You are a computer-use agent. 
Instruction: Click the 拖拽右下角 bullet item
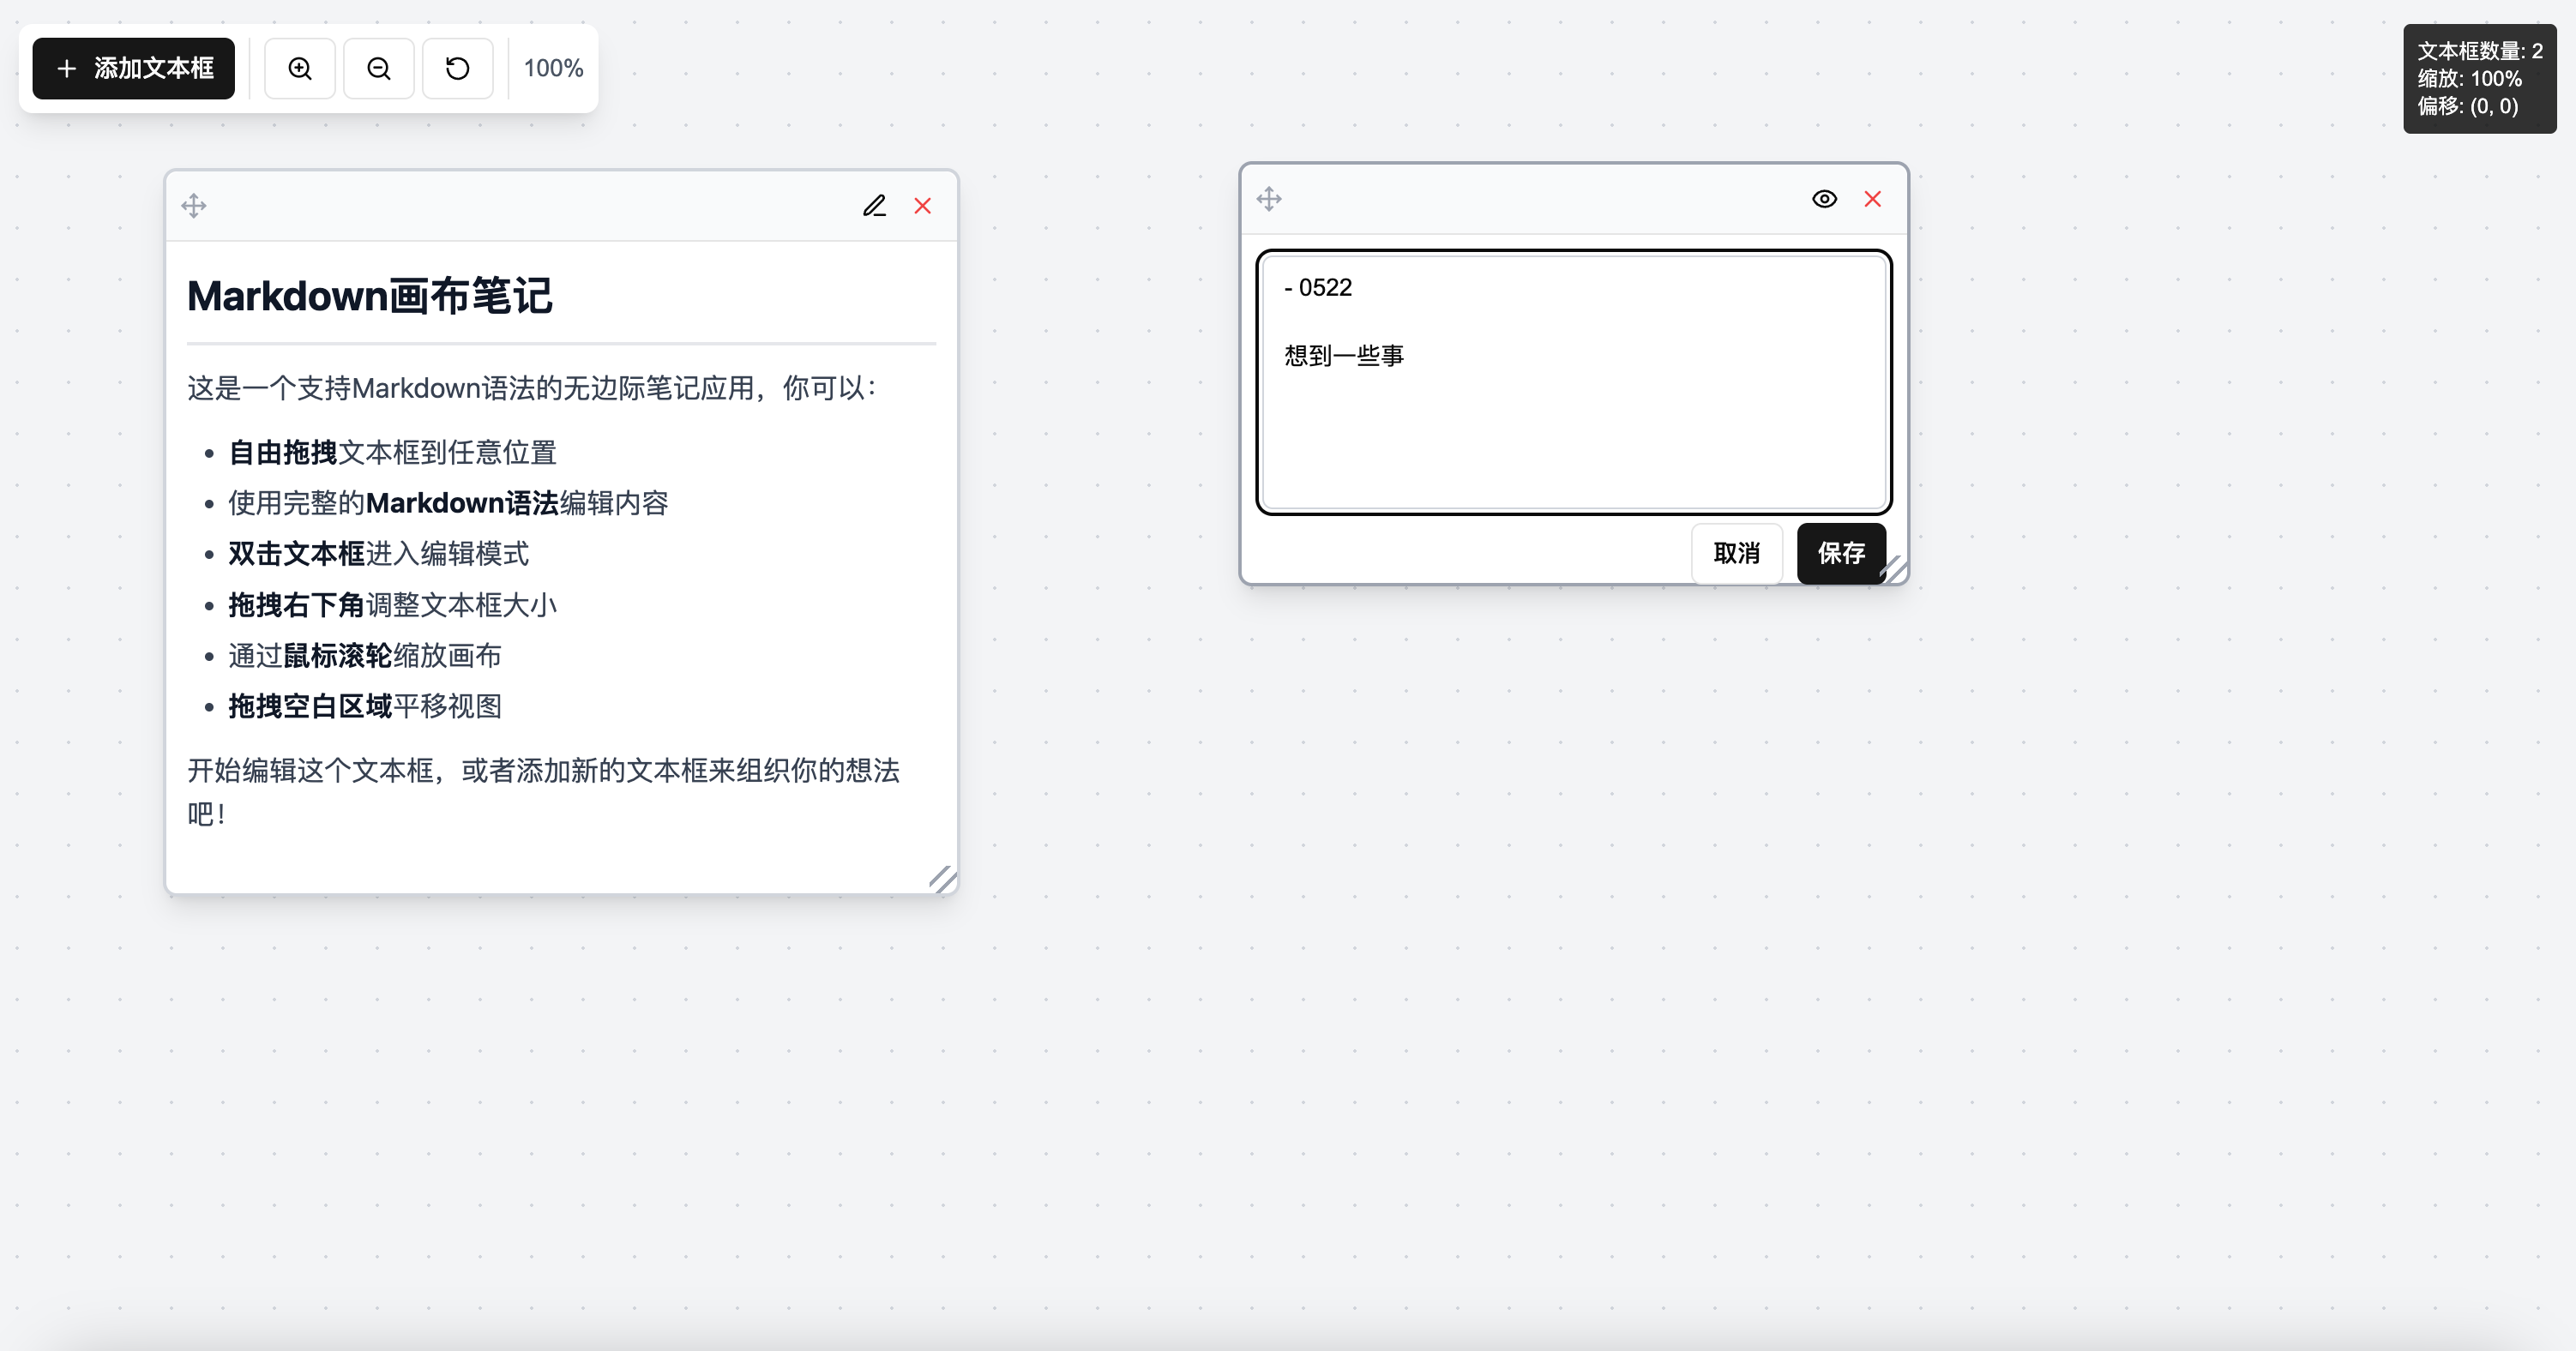pos(392,605)
